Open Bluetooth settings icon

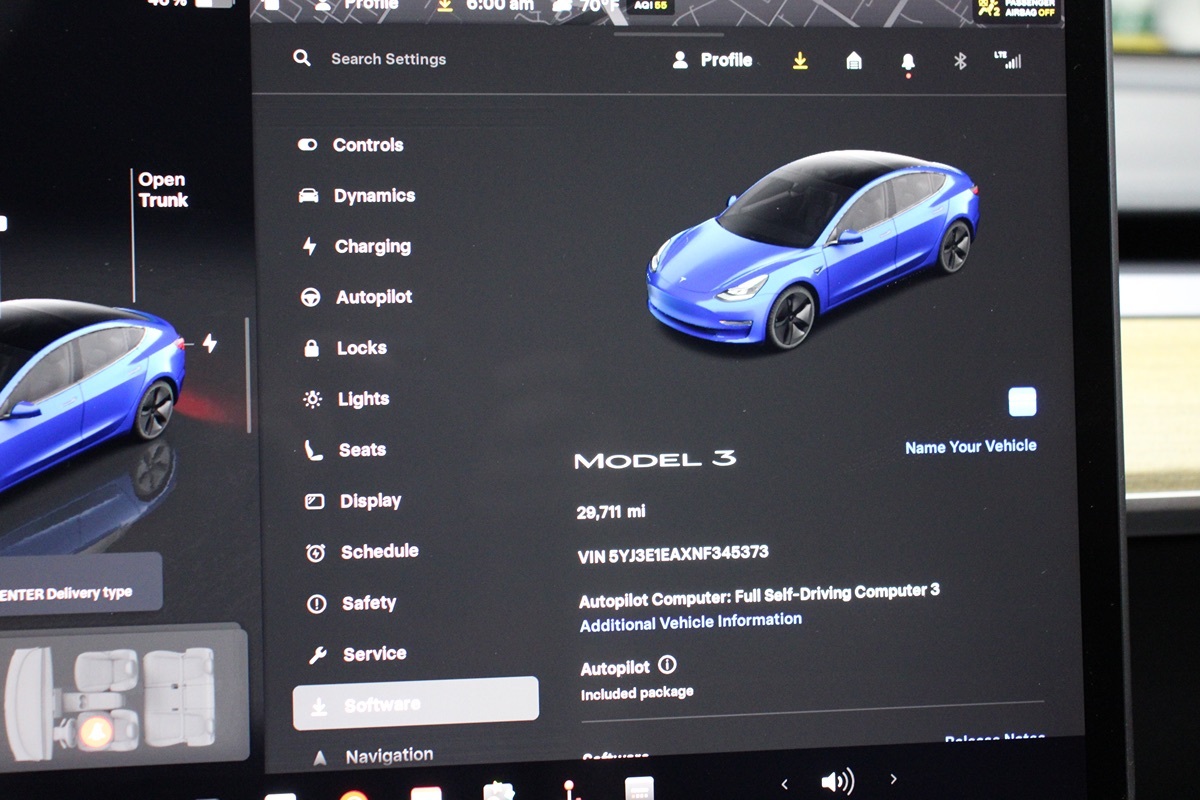click(960, 62)
